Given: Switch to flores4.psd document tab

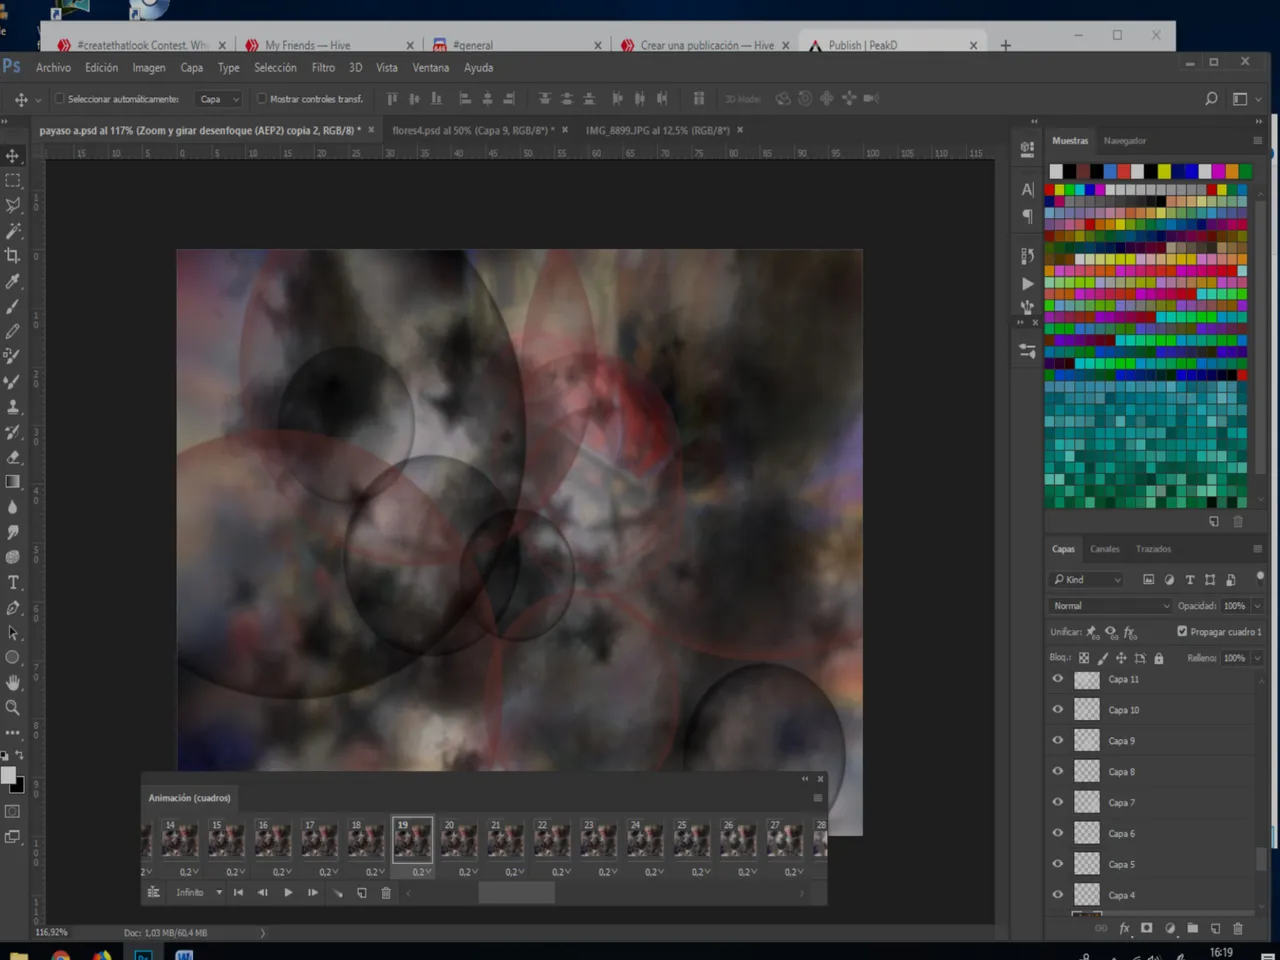Looking at the screenshot, I should (474, 131).
